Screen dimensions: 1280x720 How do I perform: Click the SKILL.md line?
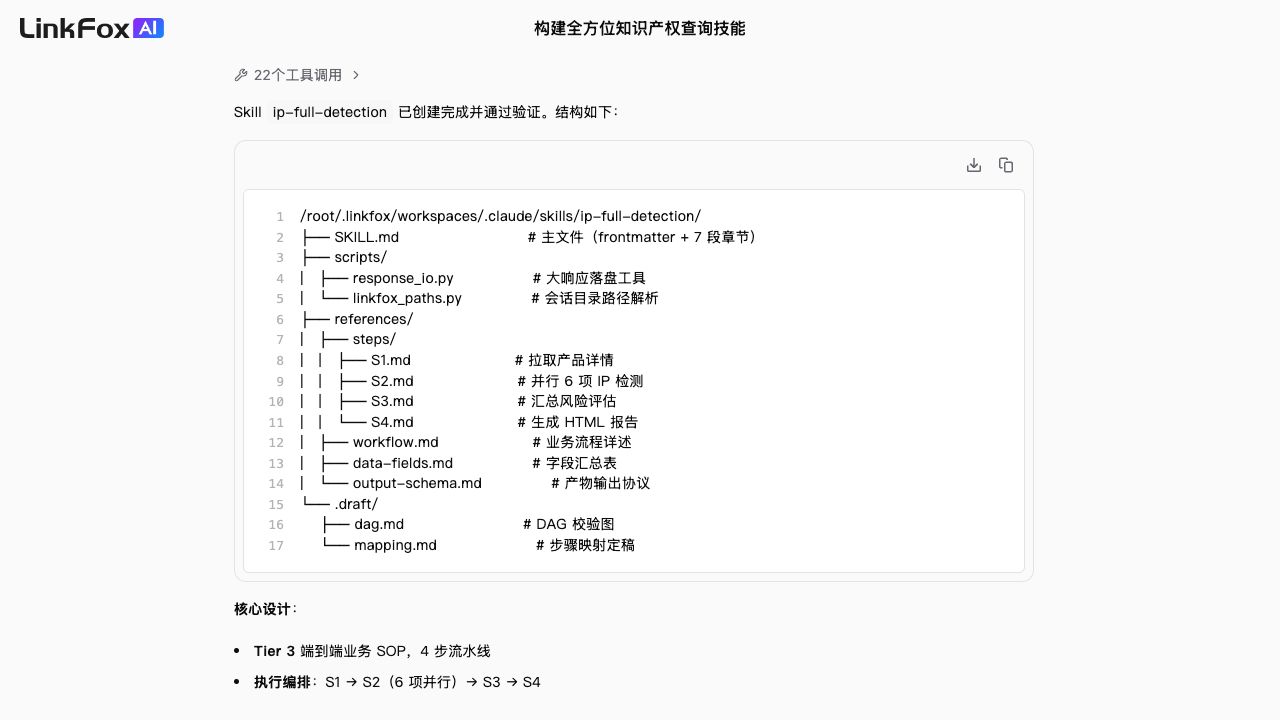tap(529, 237)
